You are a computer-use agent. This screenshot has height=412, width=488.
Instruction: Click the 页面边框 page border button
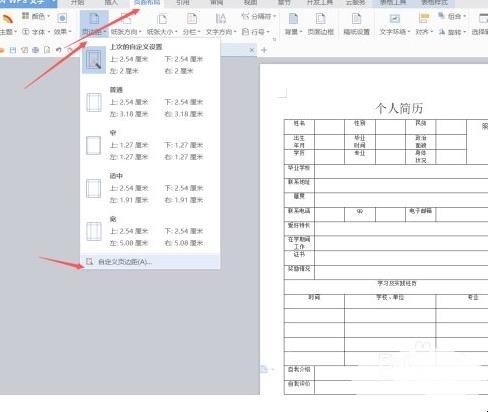[x=320, y=23]
